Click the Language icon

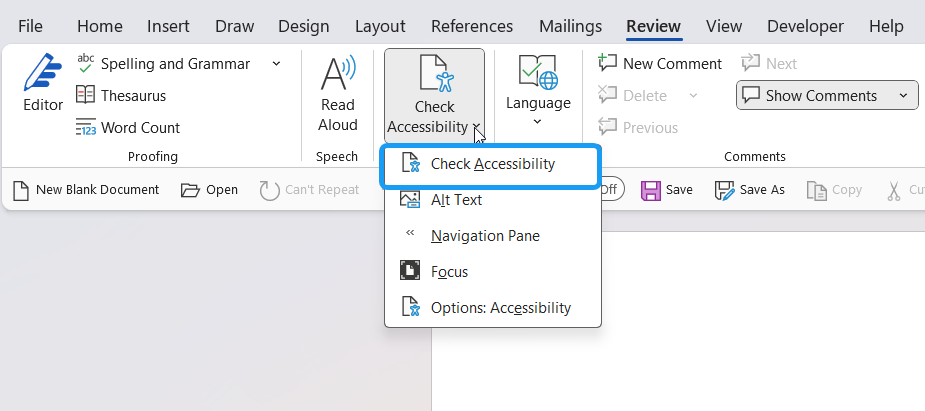(537, 76)
